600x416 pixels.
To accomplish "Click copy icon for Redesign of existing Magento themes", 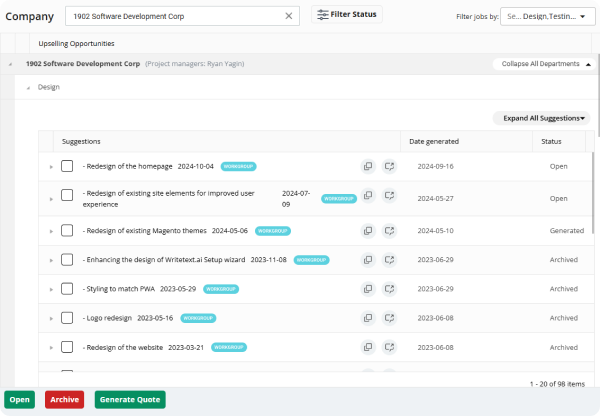I will [368, 231].
